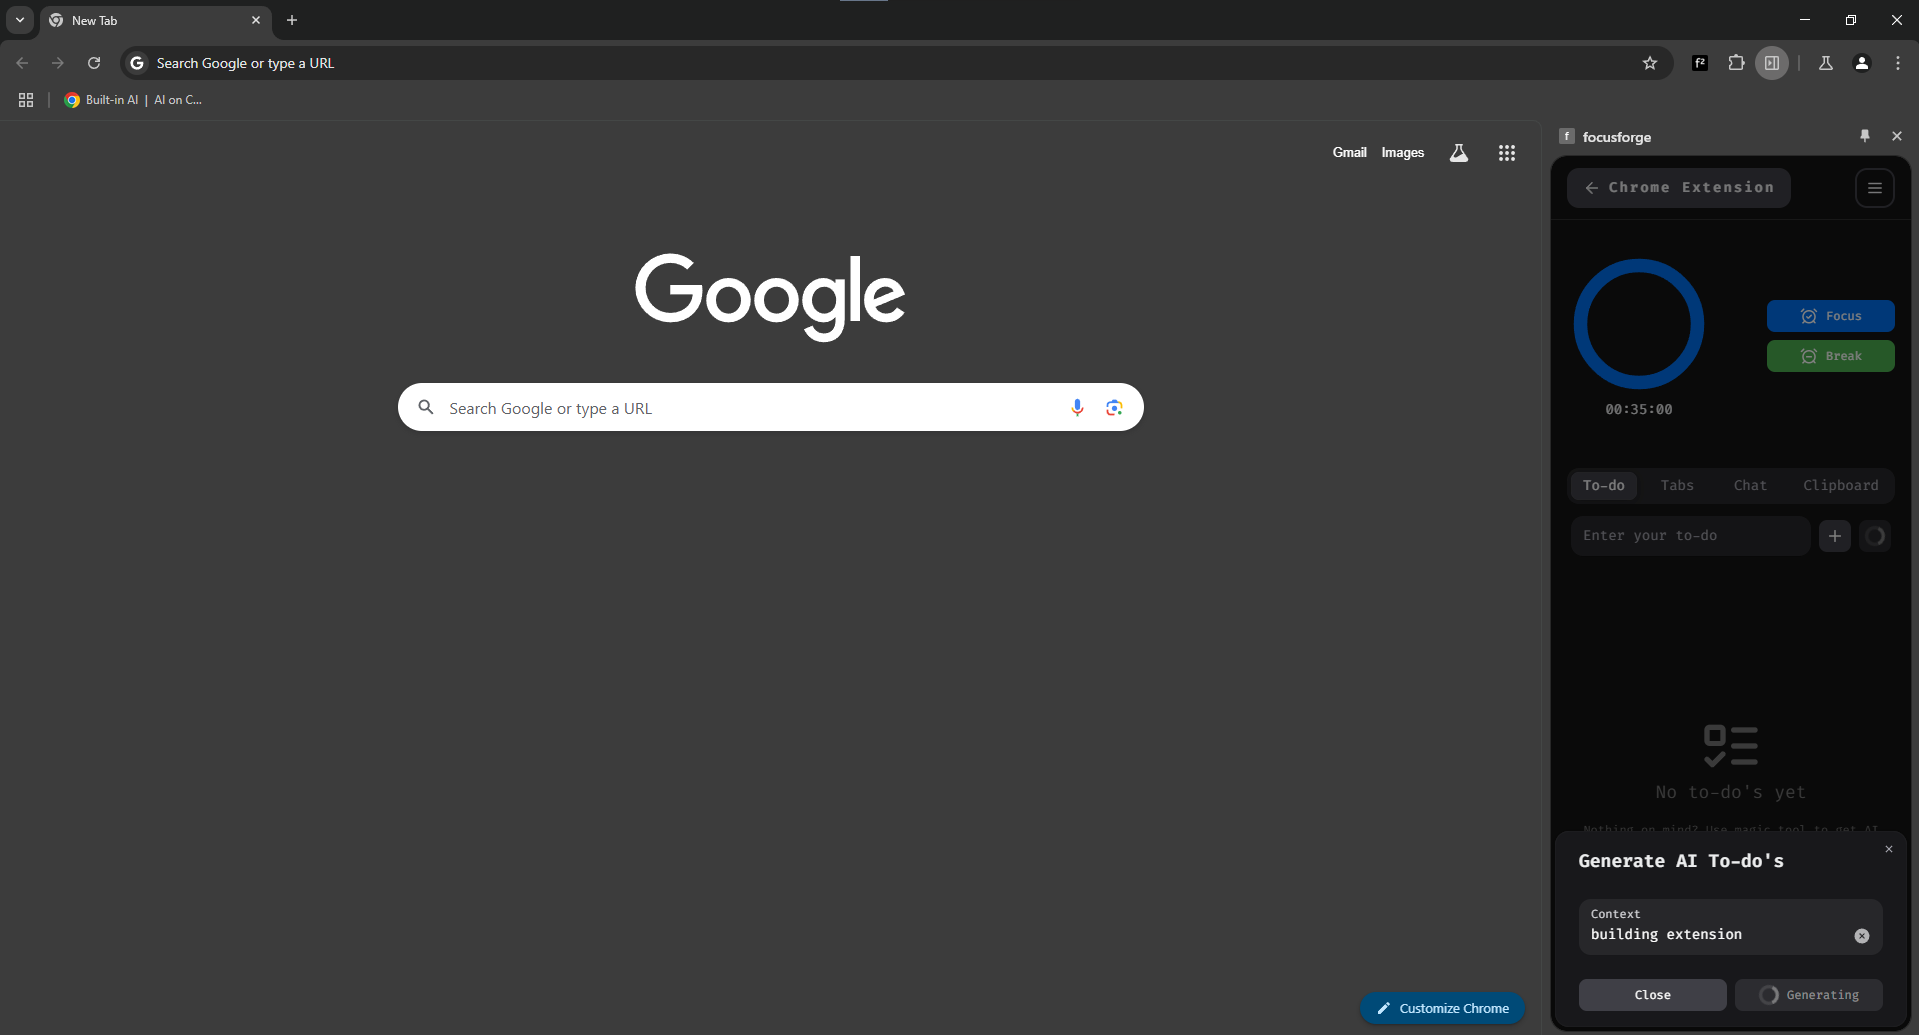Screen dimensions: 1919x1035
Task: Go back via Chrome Extension button
Action: 1678,188
